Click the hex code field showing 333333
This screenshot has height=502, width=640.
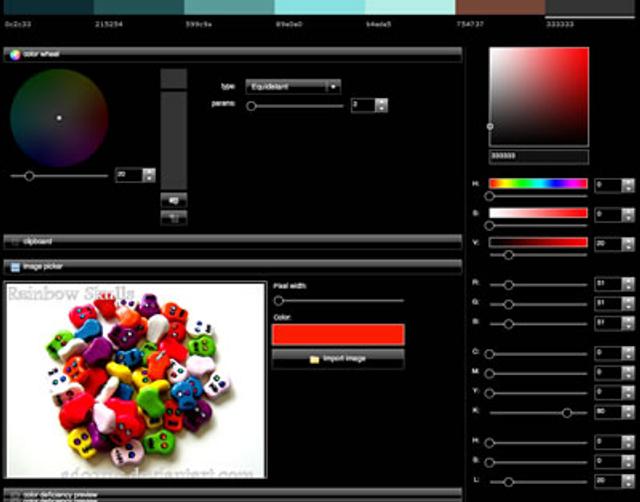pos(539,156)
